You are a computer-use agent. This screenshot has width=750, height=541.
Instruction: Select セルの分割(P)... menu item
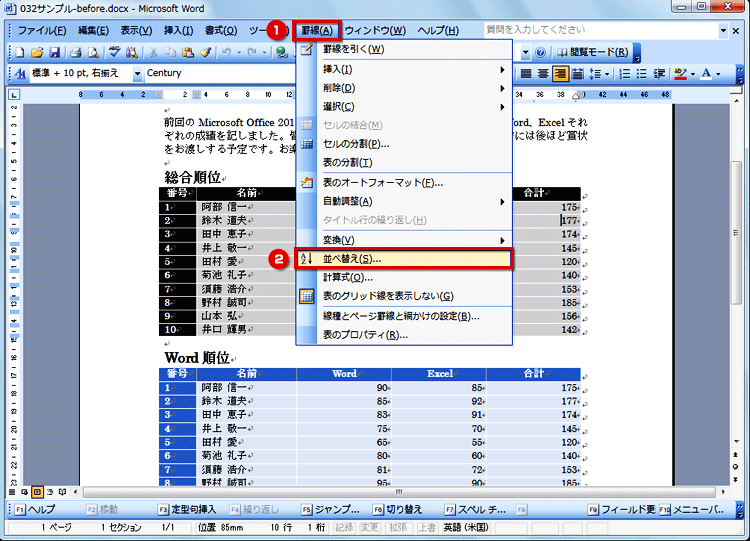point(404,144)
